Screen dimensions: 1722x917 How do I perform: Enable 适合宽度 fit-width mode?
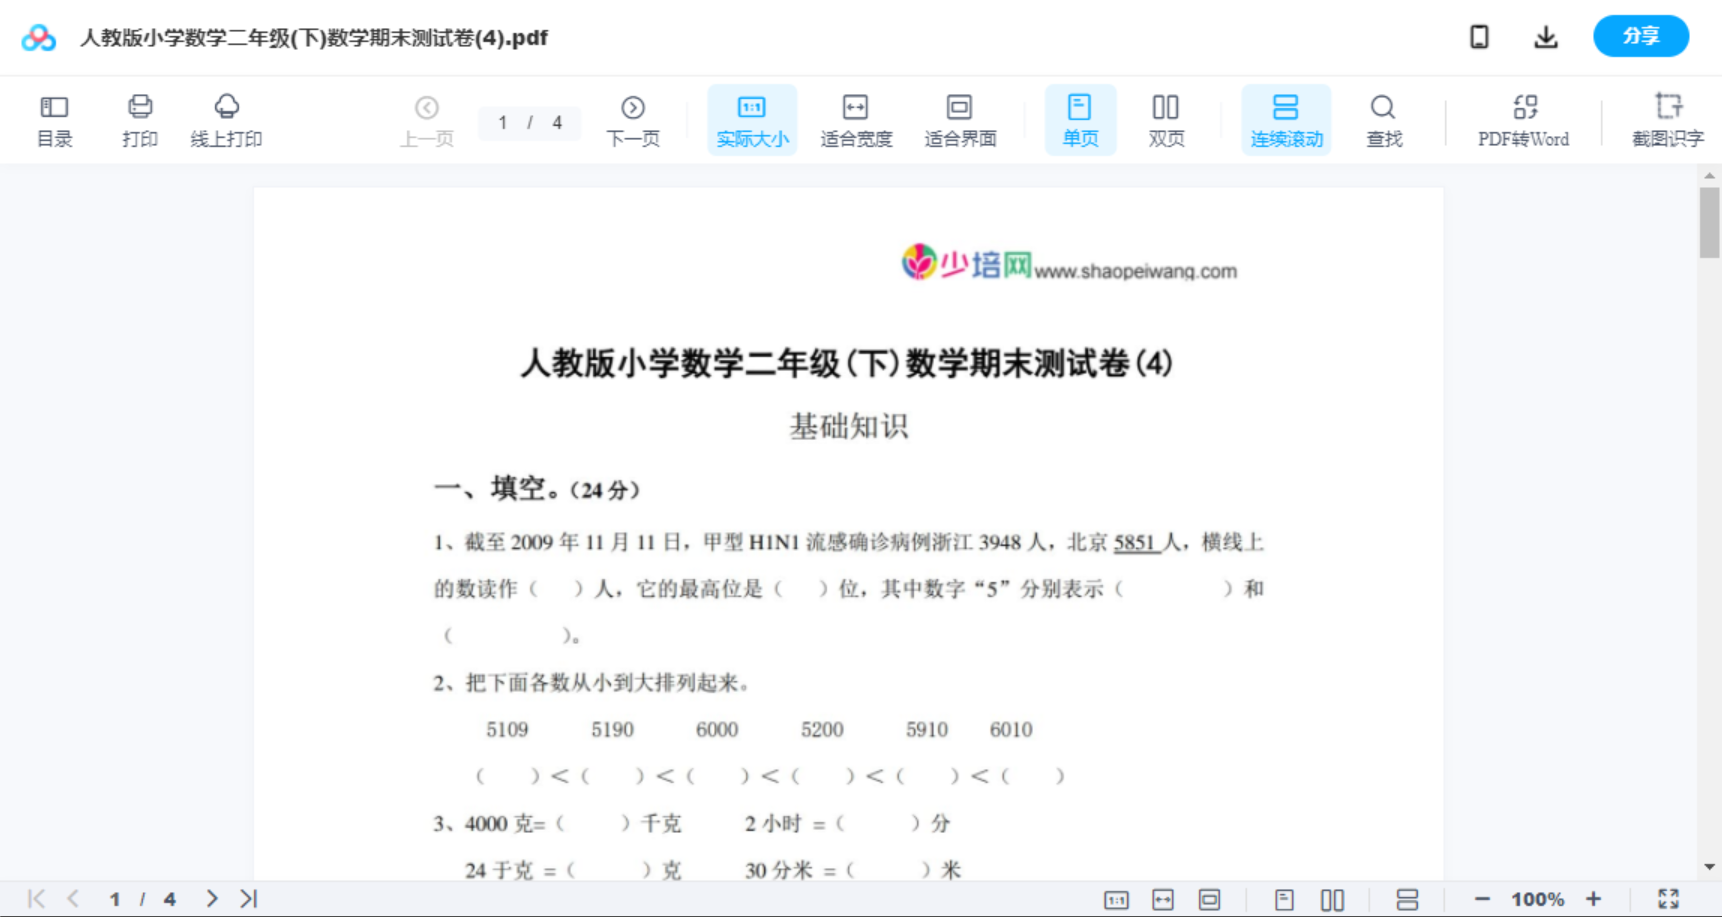pyautogui.click(x=856, y=119)
